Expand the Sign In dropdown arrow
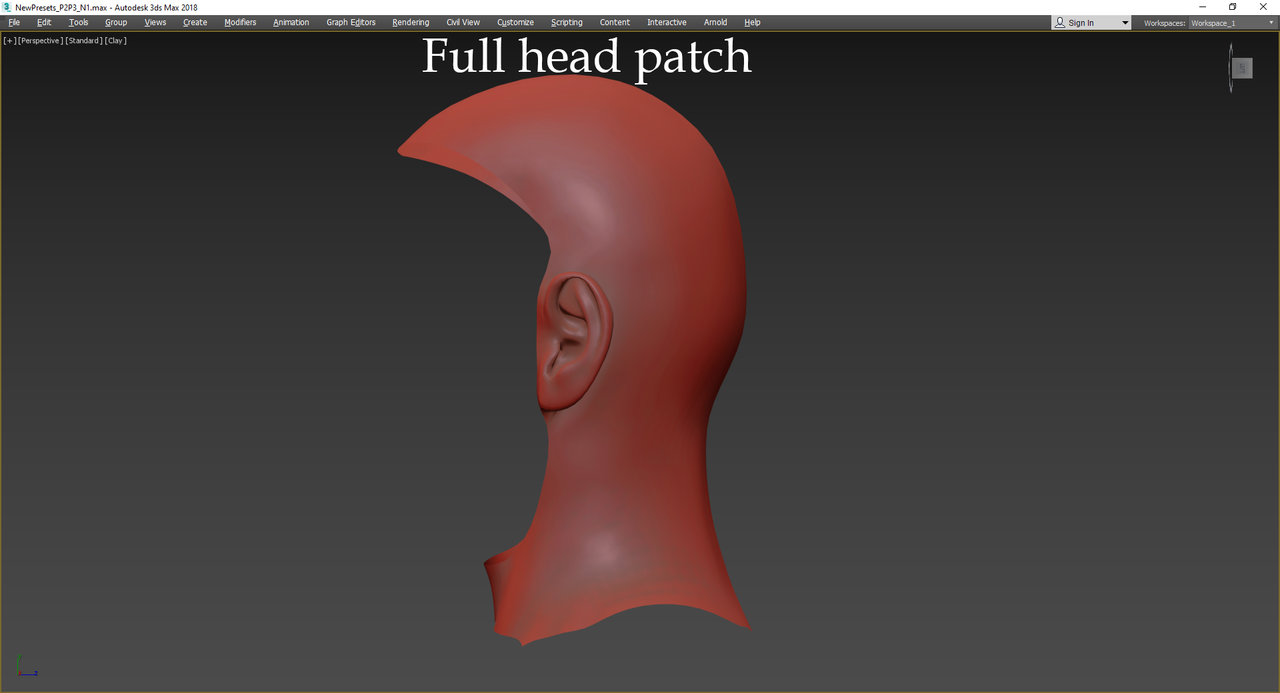 [x=1125, y=23]
